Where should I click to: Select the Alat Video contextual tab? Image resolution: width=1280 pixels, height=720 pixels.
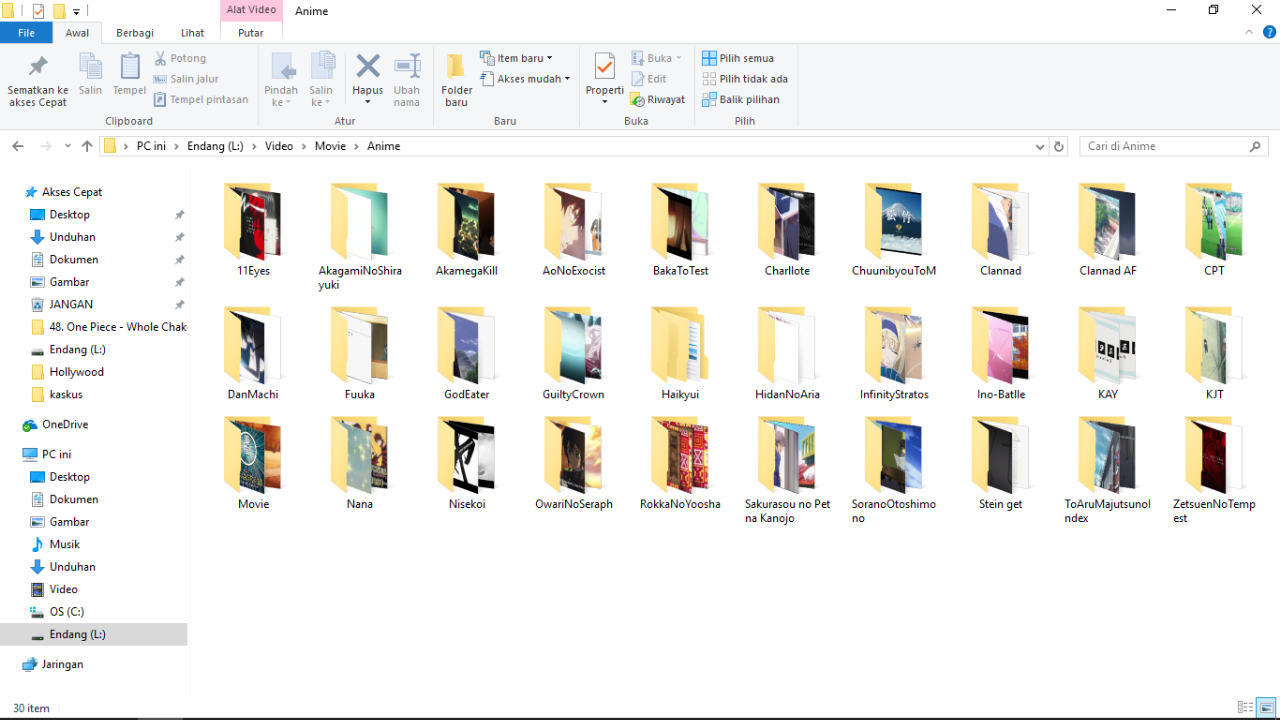pyautogui.click(x=251, y=10)
